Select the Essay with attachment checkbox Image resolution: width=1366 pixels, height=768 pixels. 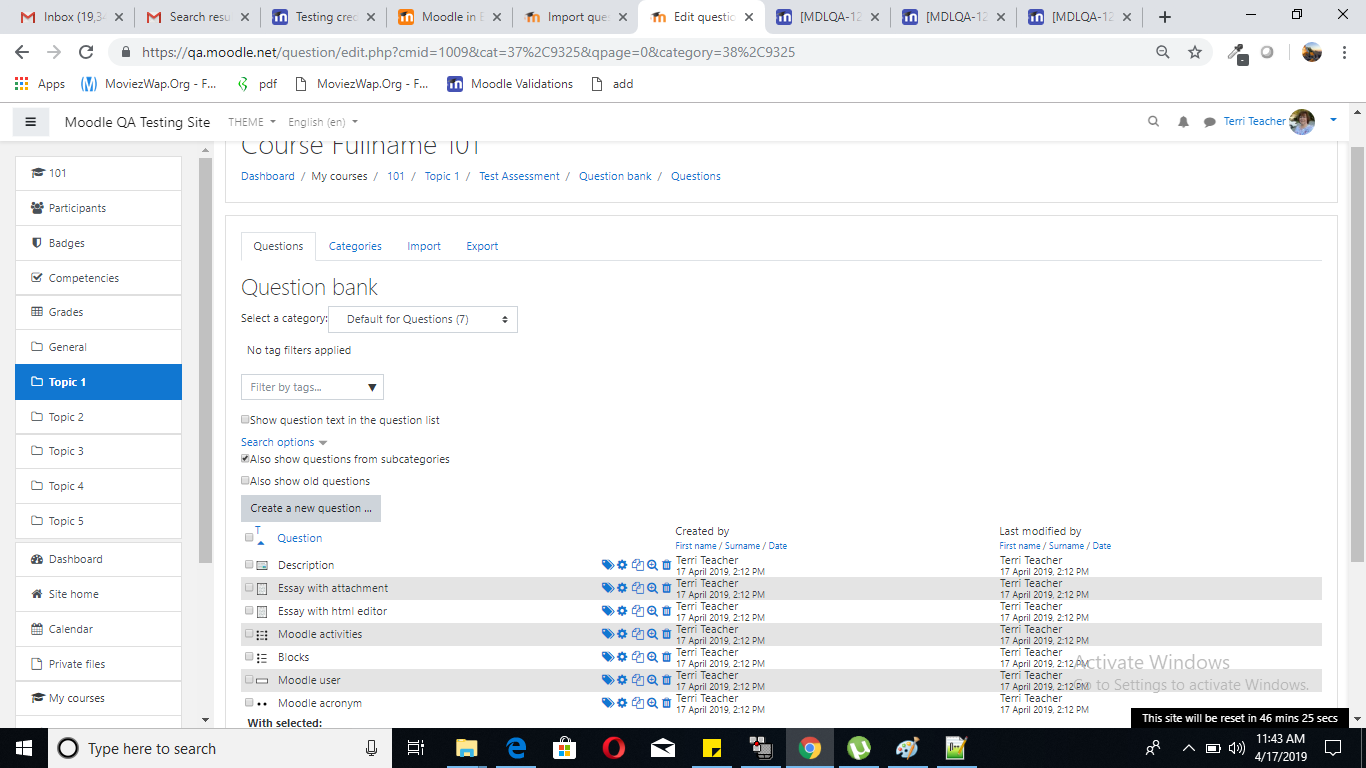point(249,588)
